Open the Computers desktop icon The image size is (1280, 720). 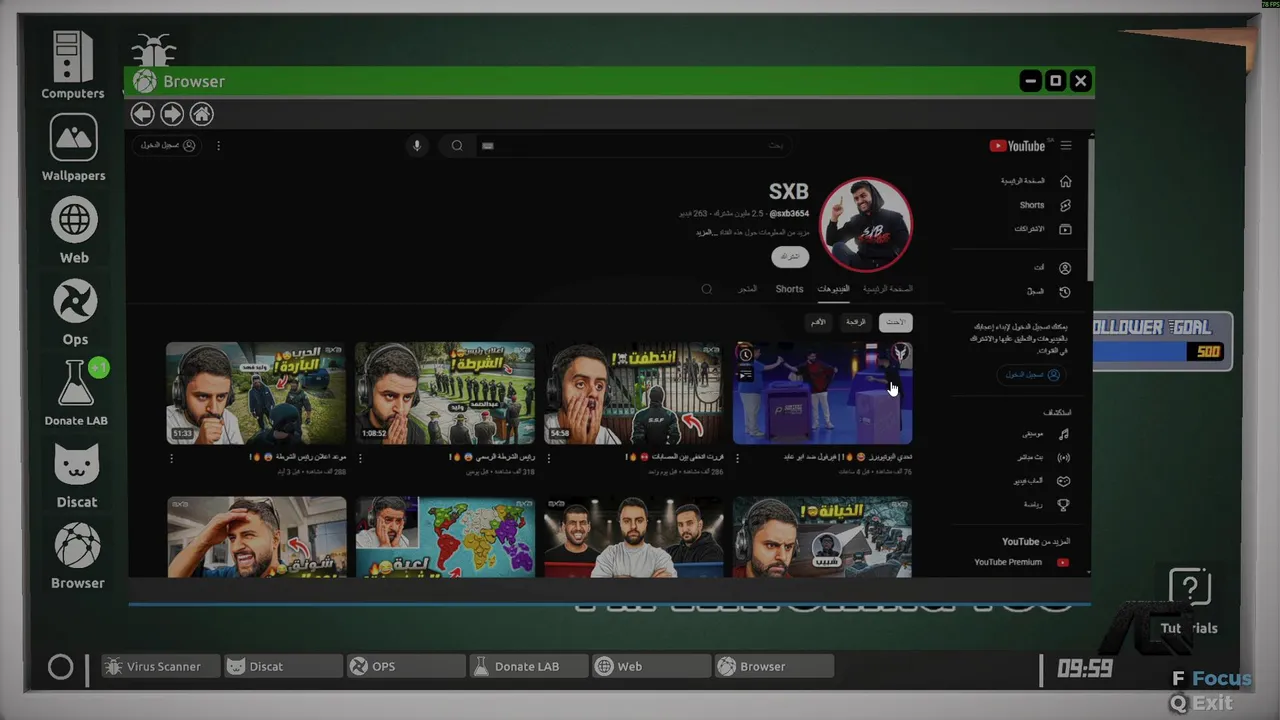point(73,64)
